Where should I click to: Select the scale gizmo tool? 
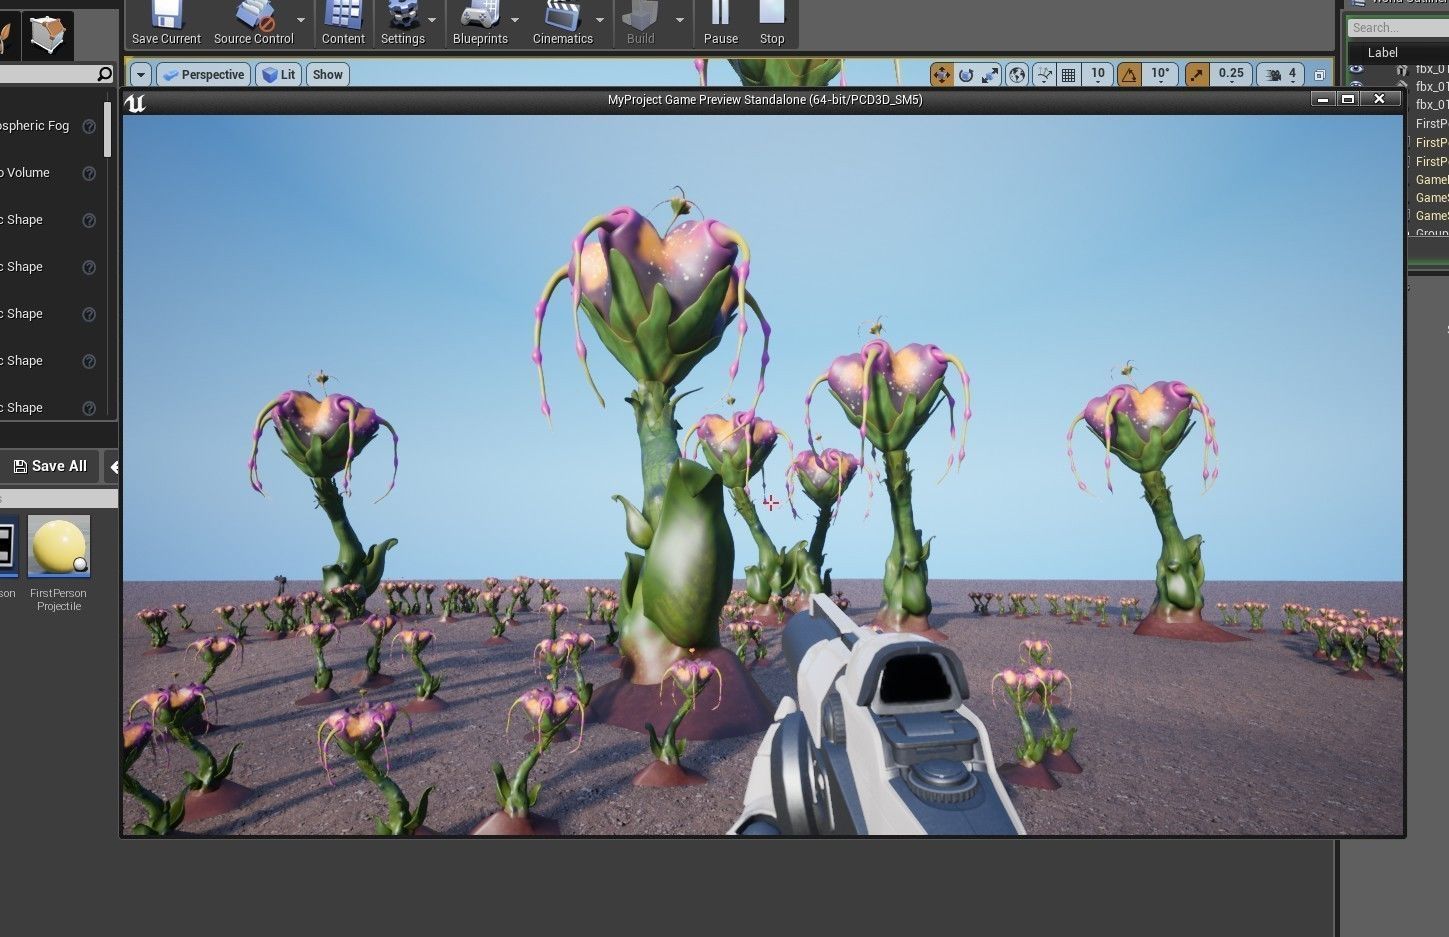(990, 75)
